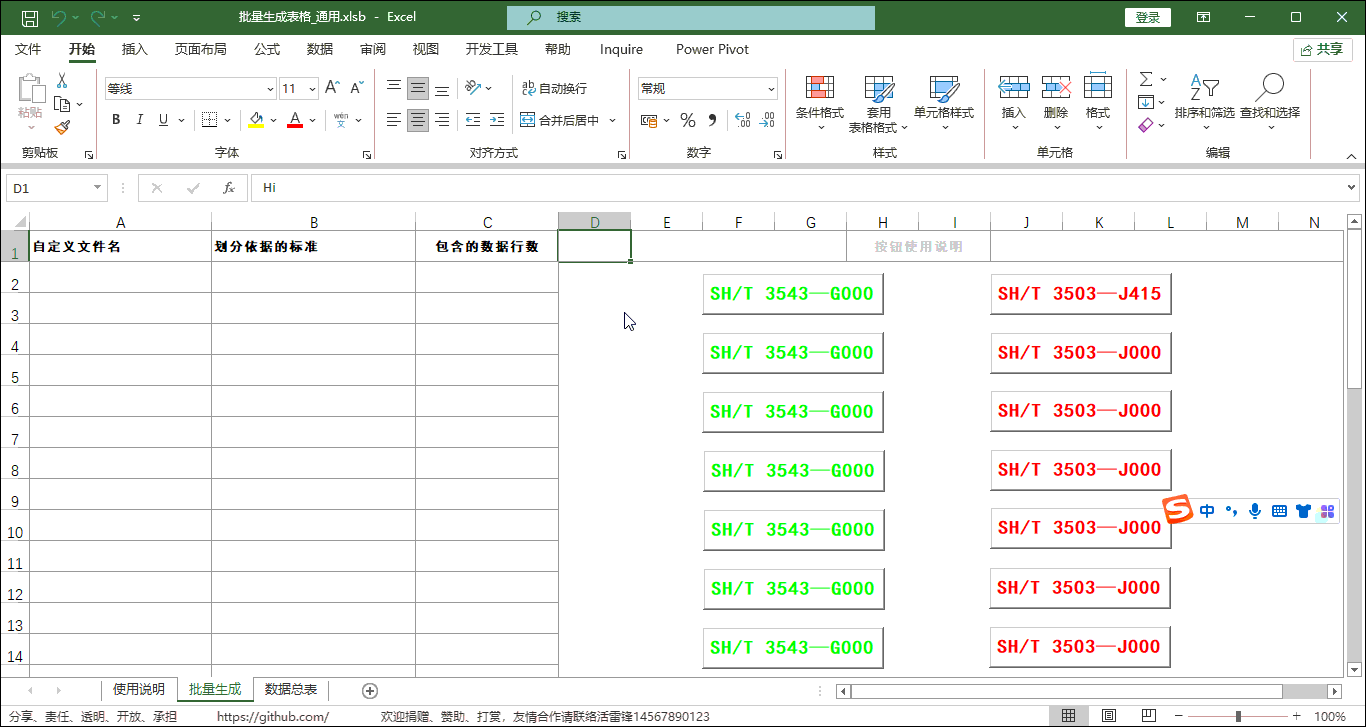Viewport: 1366px width, 727px height.
Task: Open the 公式 ribbon tab
Action: click(267, 49)
